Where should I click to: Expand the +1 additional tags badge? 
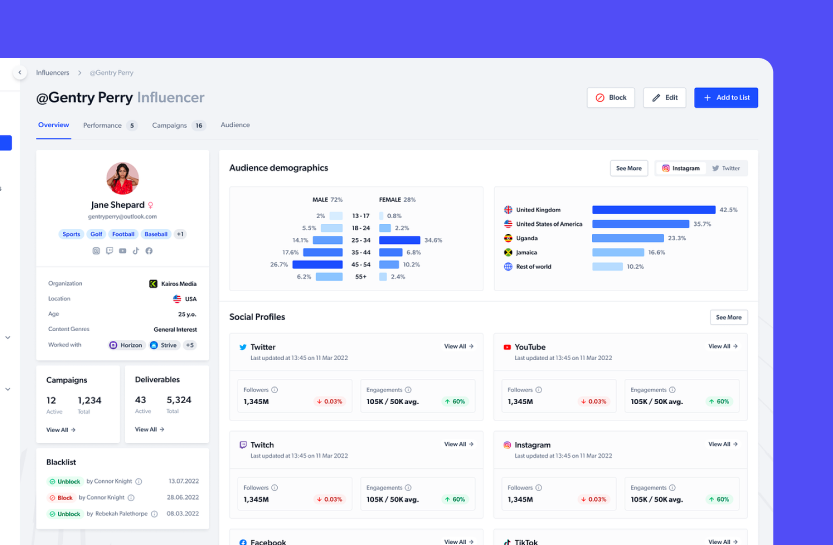(180, 234)
